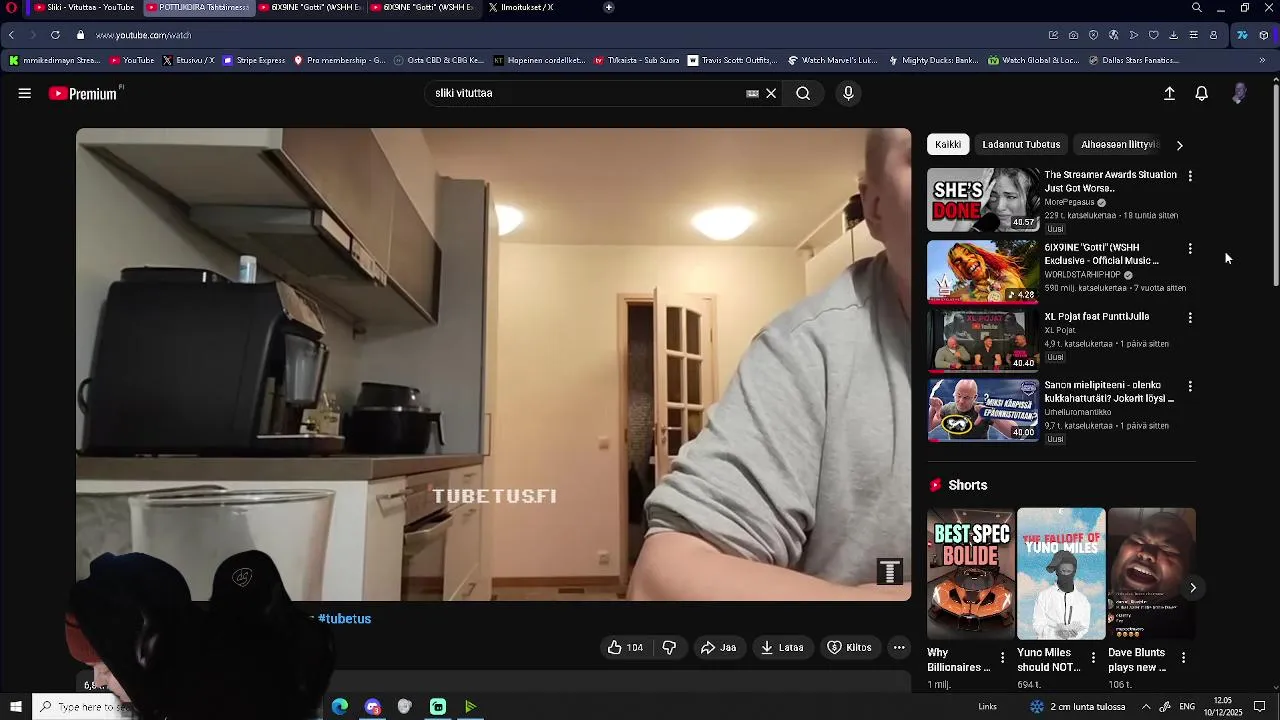Image resolution: width=1280 pixels, height=720 pixels.
Task: Run the search with the magnifier button
Action: 803,93
